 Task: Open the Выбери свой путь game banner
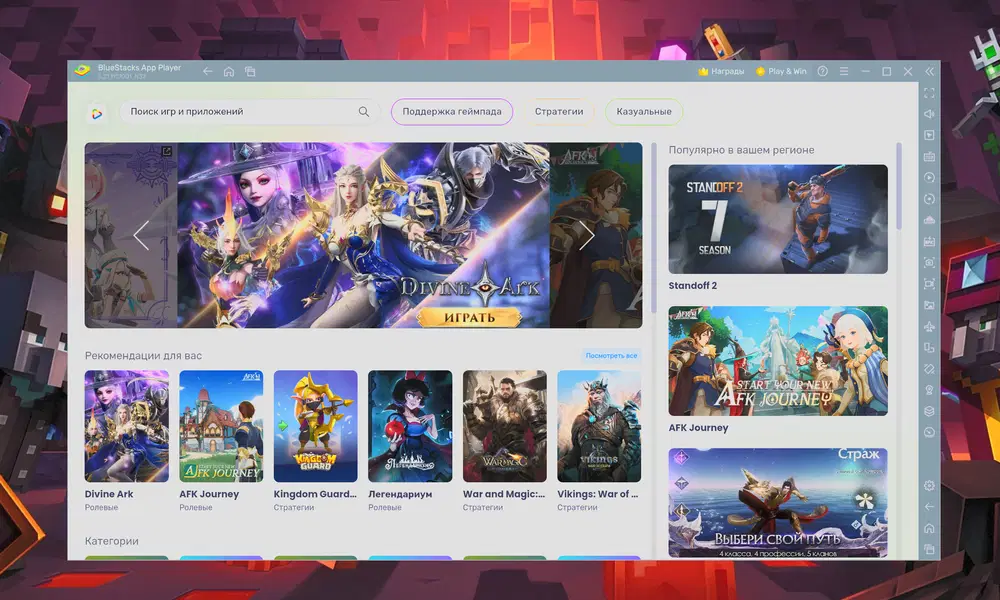click(x=778, y=502)
